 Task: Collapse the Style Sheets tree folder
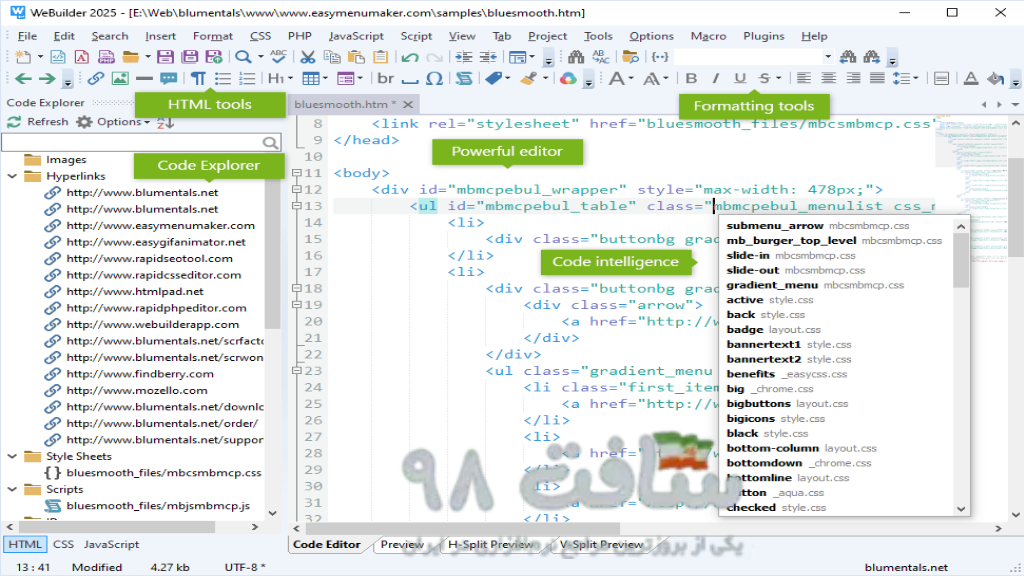click(x=12, y=456)
